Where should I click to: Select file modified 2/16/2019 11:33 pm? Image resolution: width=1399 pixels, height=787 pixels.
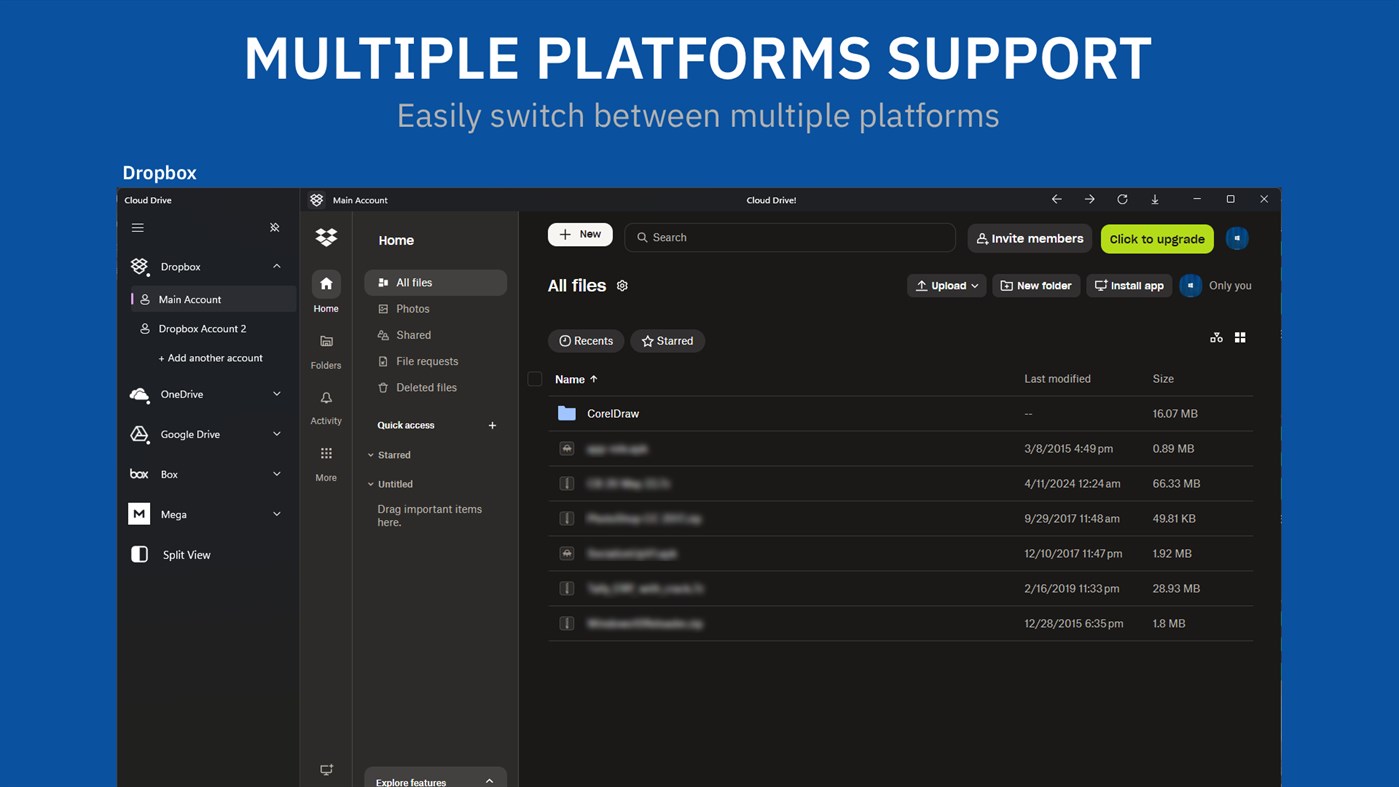(900, 588)
